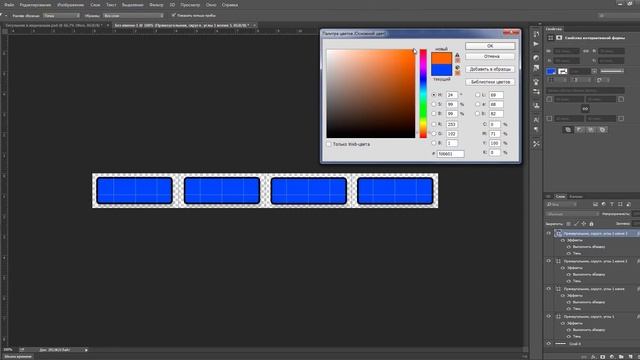This screenshot has height=360, width=640.
Task: Select the Lab L radio button
Action: 478,95
